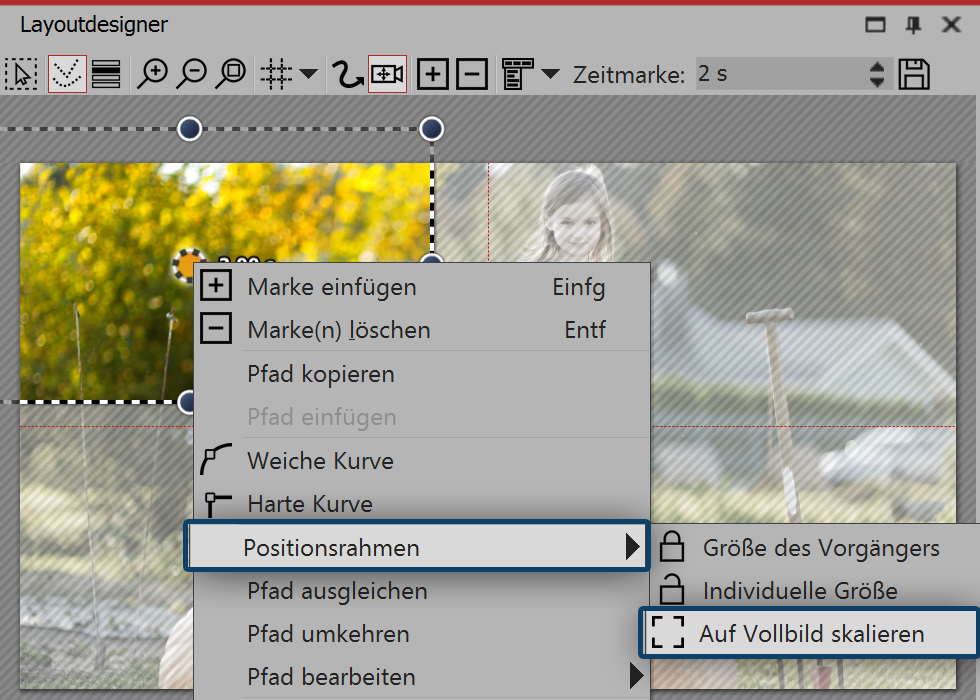This screenshot has width=980, height=700.
Task: Click the Zeitmarke value field
Action: 781,74
